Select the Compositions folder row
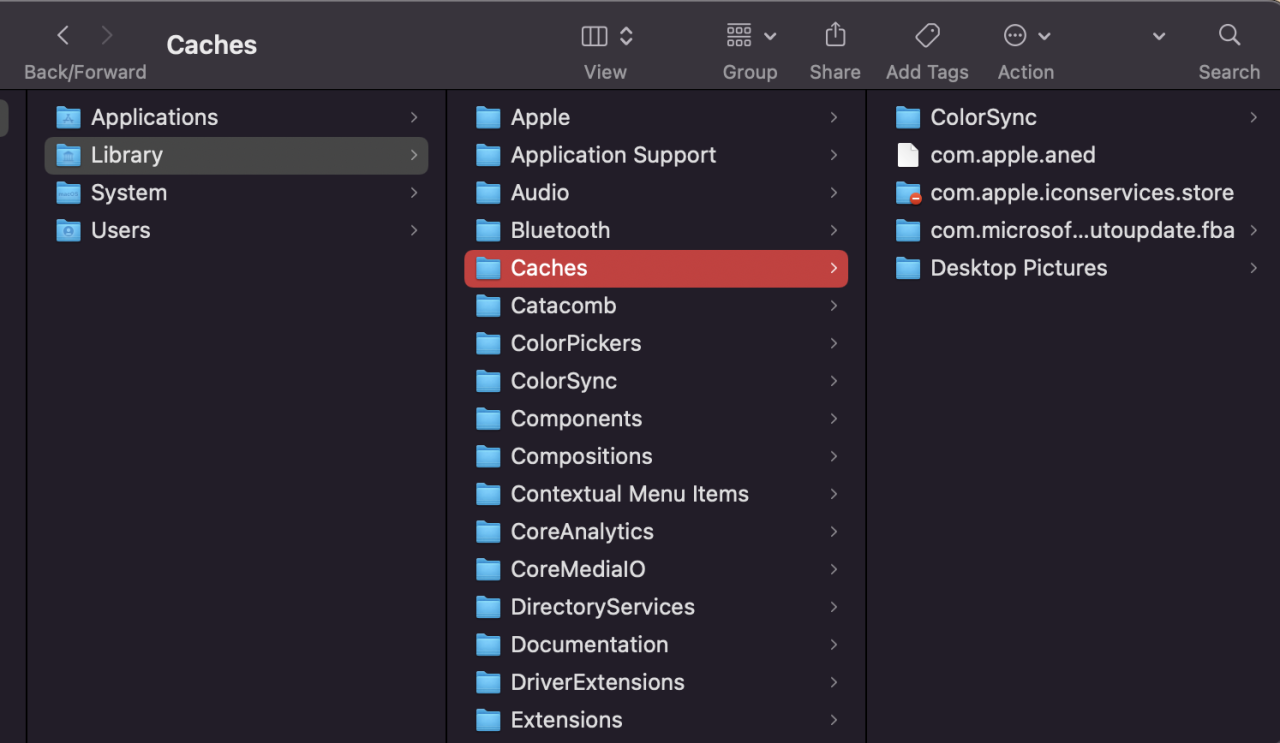Image resolution: width=1280 pixels, height=743 pixels. (x=656, y=456)
